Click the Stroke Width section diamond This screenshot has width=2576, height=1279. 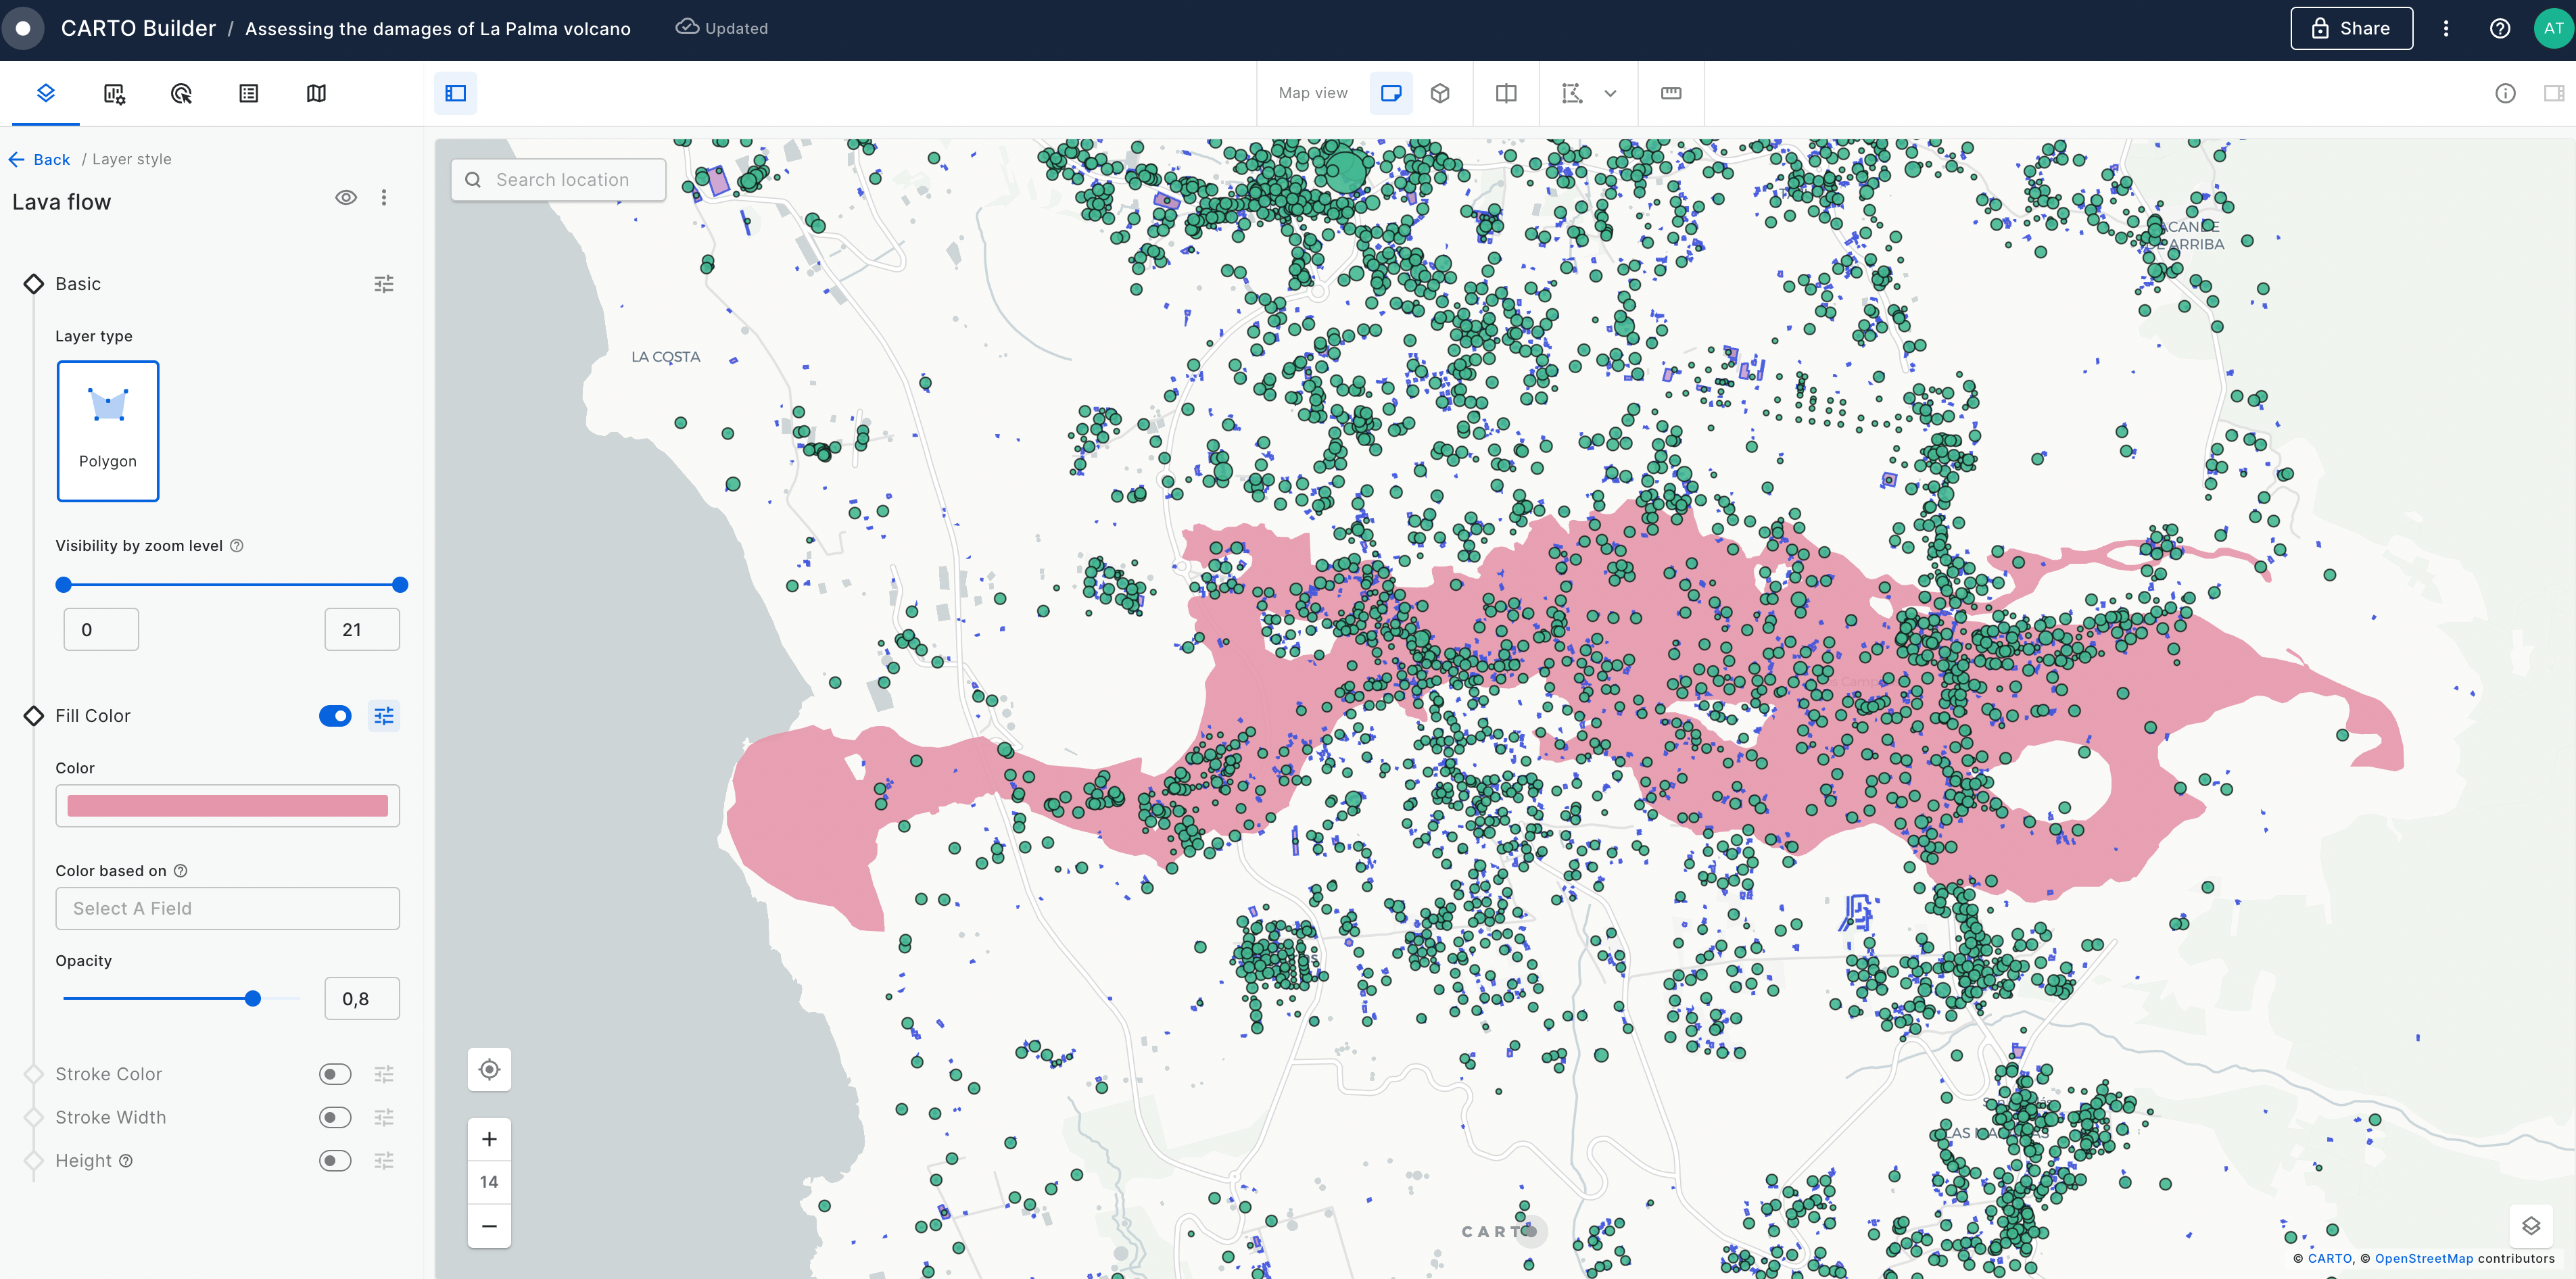(34, 1117)
